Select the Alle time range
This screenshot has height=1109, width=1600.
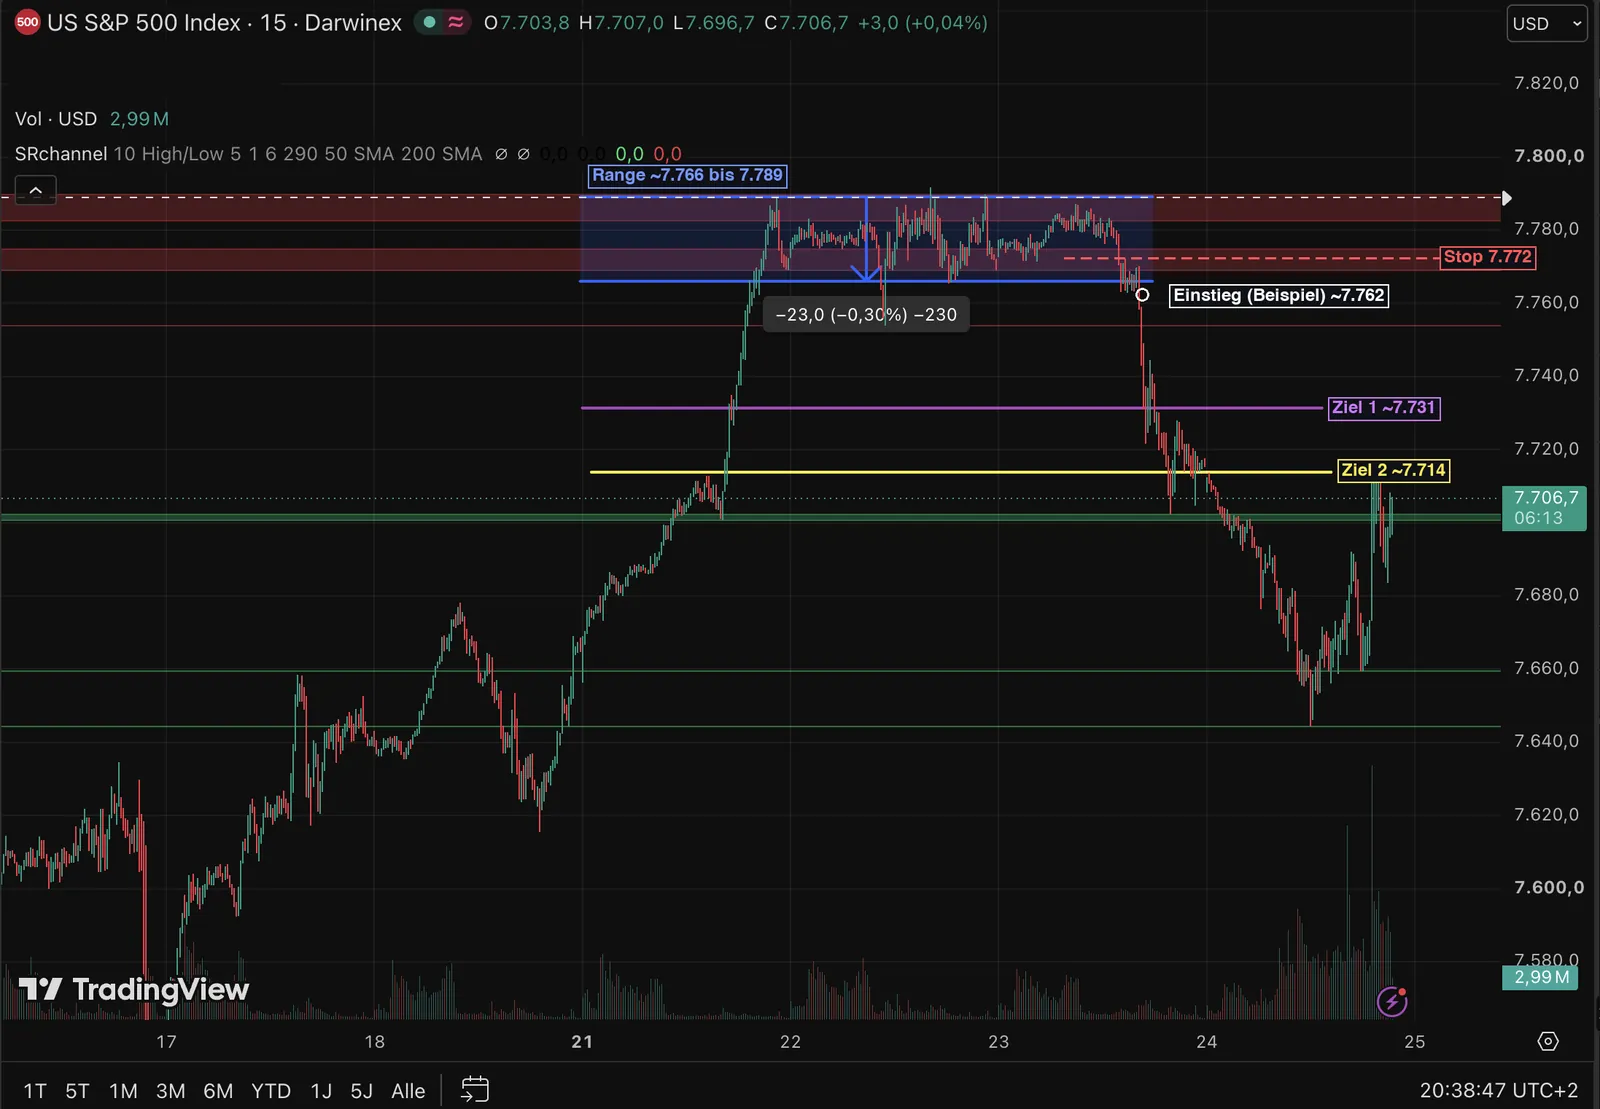coord(408,1090)
